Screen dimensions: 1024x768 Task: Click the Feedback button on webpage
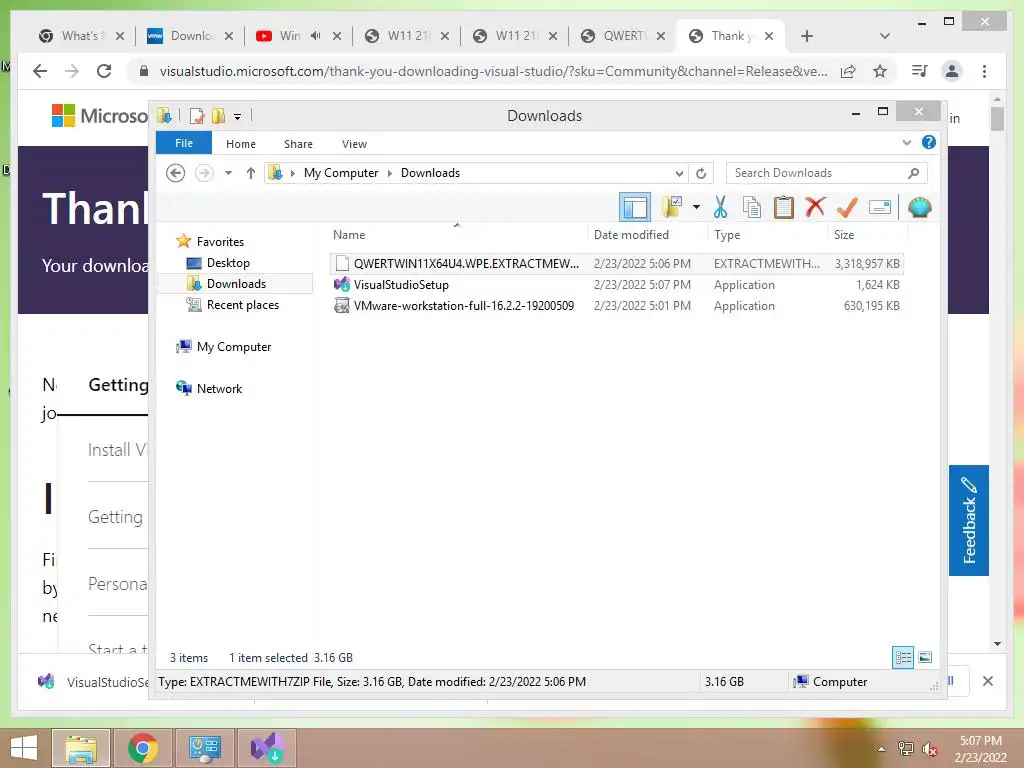pos(969,520)
